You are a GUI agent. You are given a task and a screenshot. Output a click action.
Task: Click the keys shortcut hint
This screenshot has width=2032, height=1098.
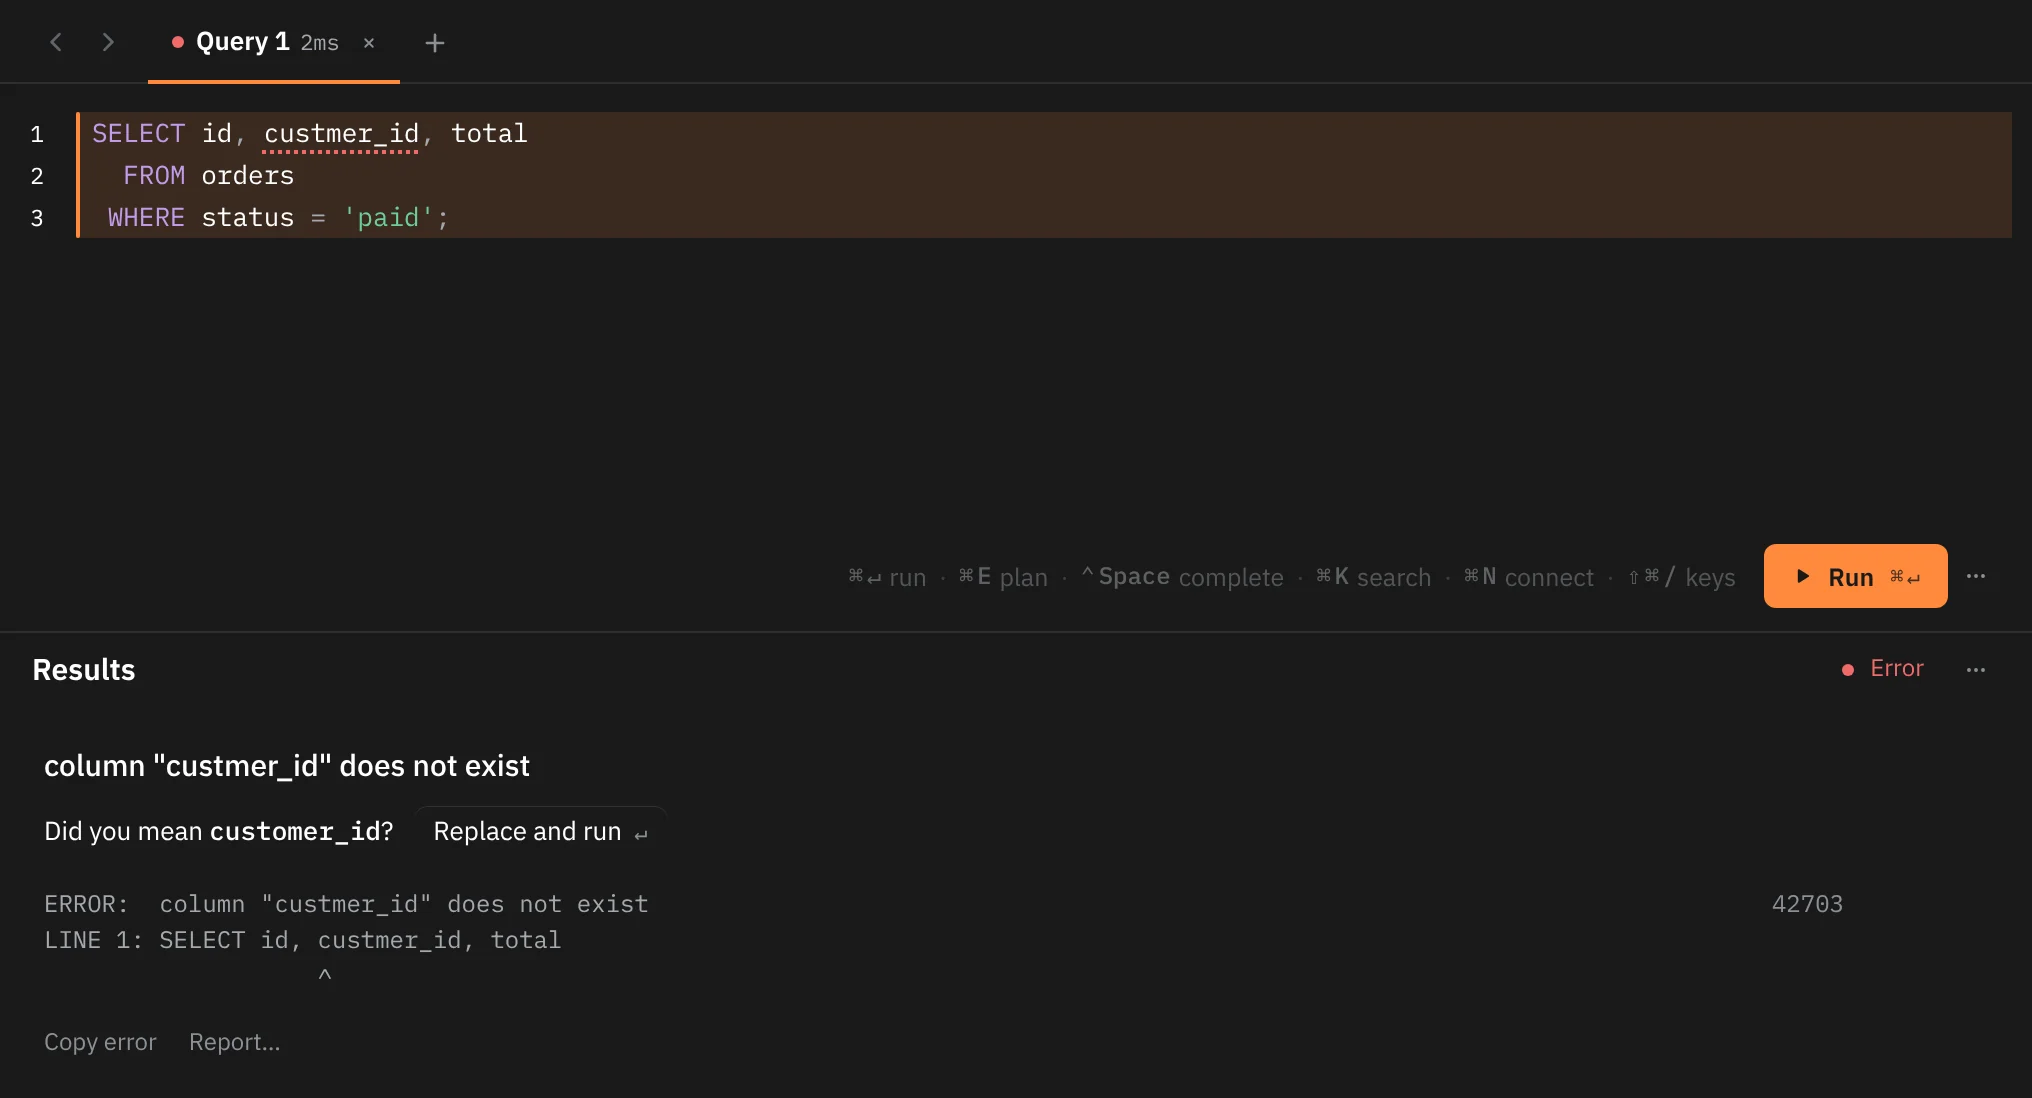point(1682,577)
